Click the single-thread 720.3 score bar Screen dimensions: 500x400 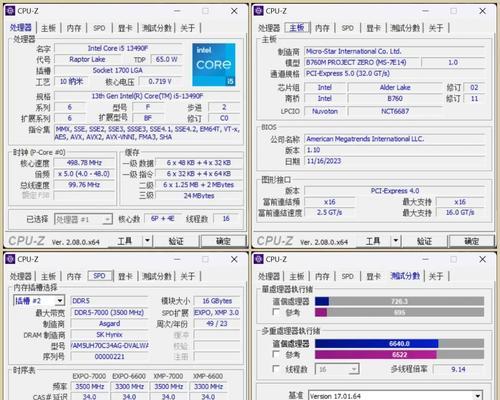[399, 301]
